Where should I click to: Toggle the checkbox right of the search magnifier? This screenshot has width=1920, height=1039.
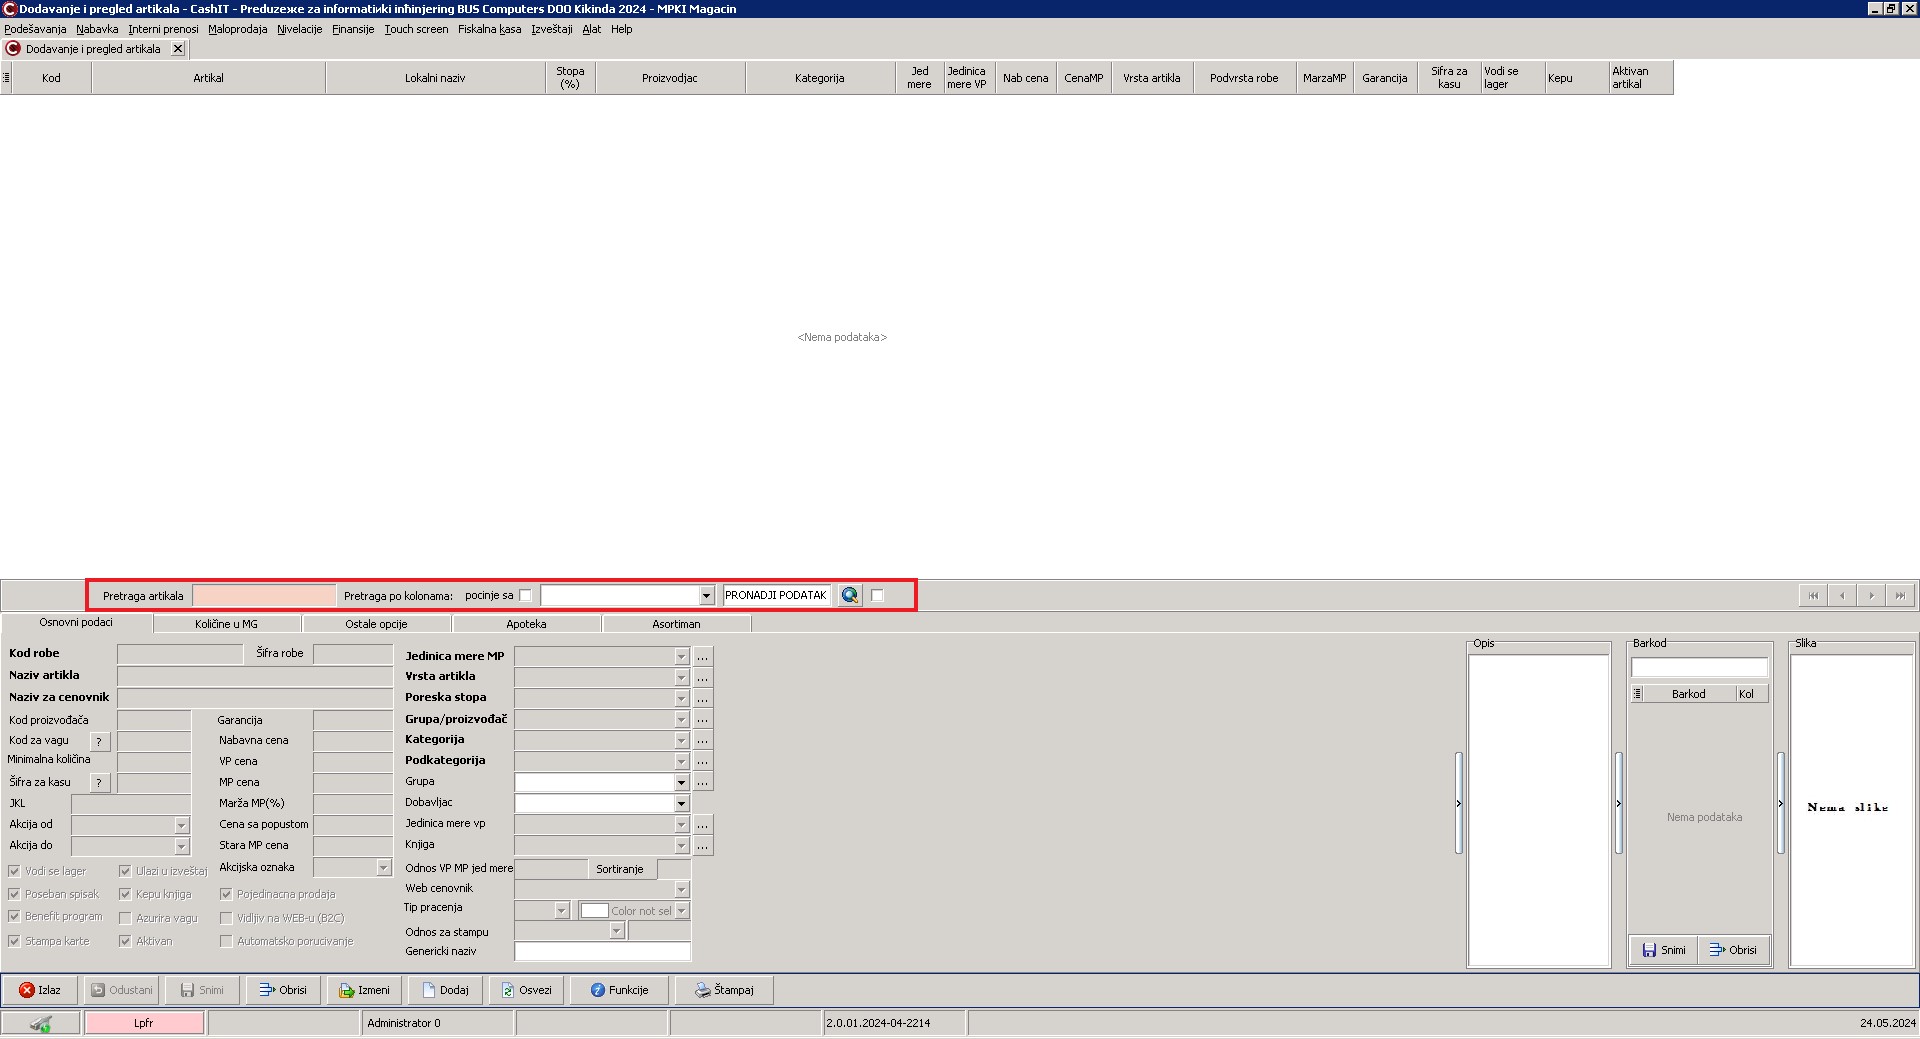[x=877, y=595]
